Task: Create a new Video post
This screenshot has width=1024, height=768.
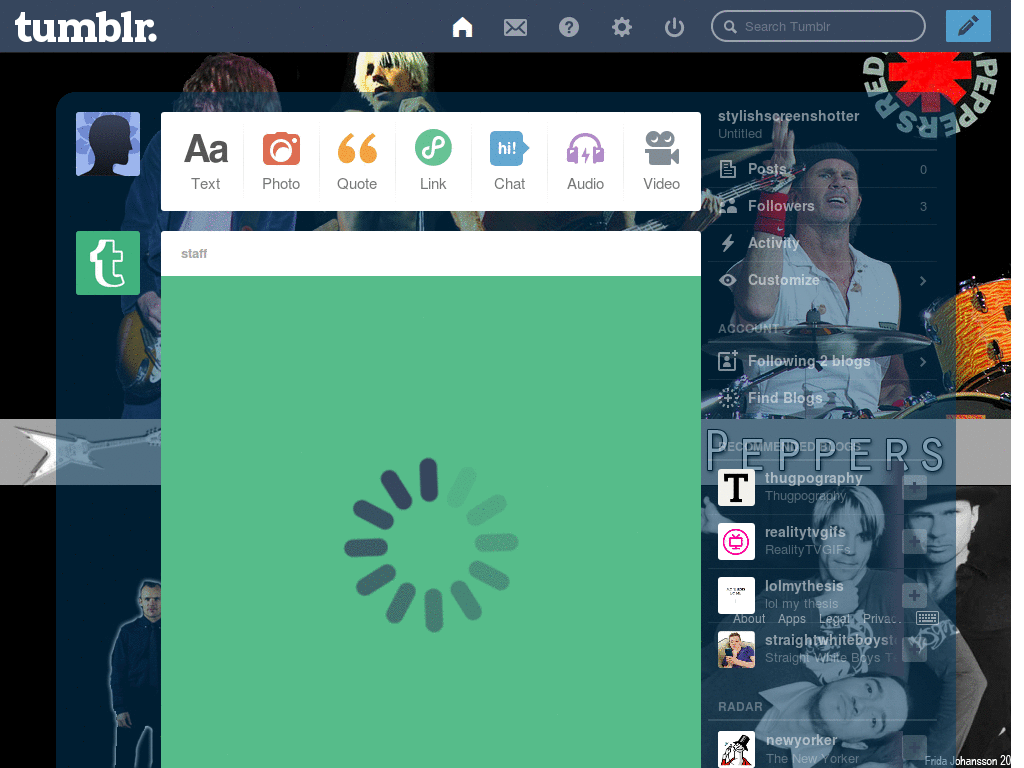Action: tap(662, 161)
